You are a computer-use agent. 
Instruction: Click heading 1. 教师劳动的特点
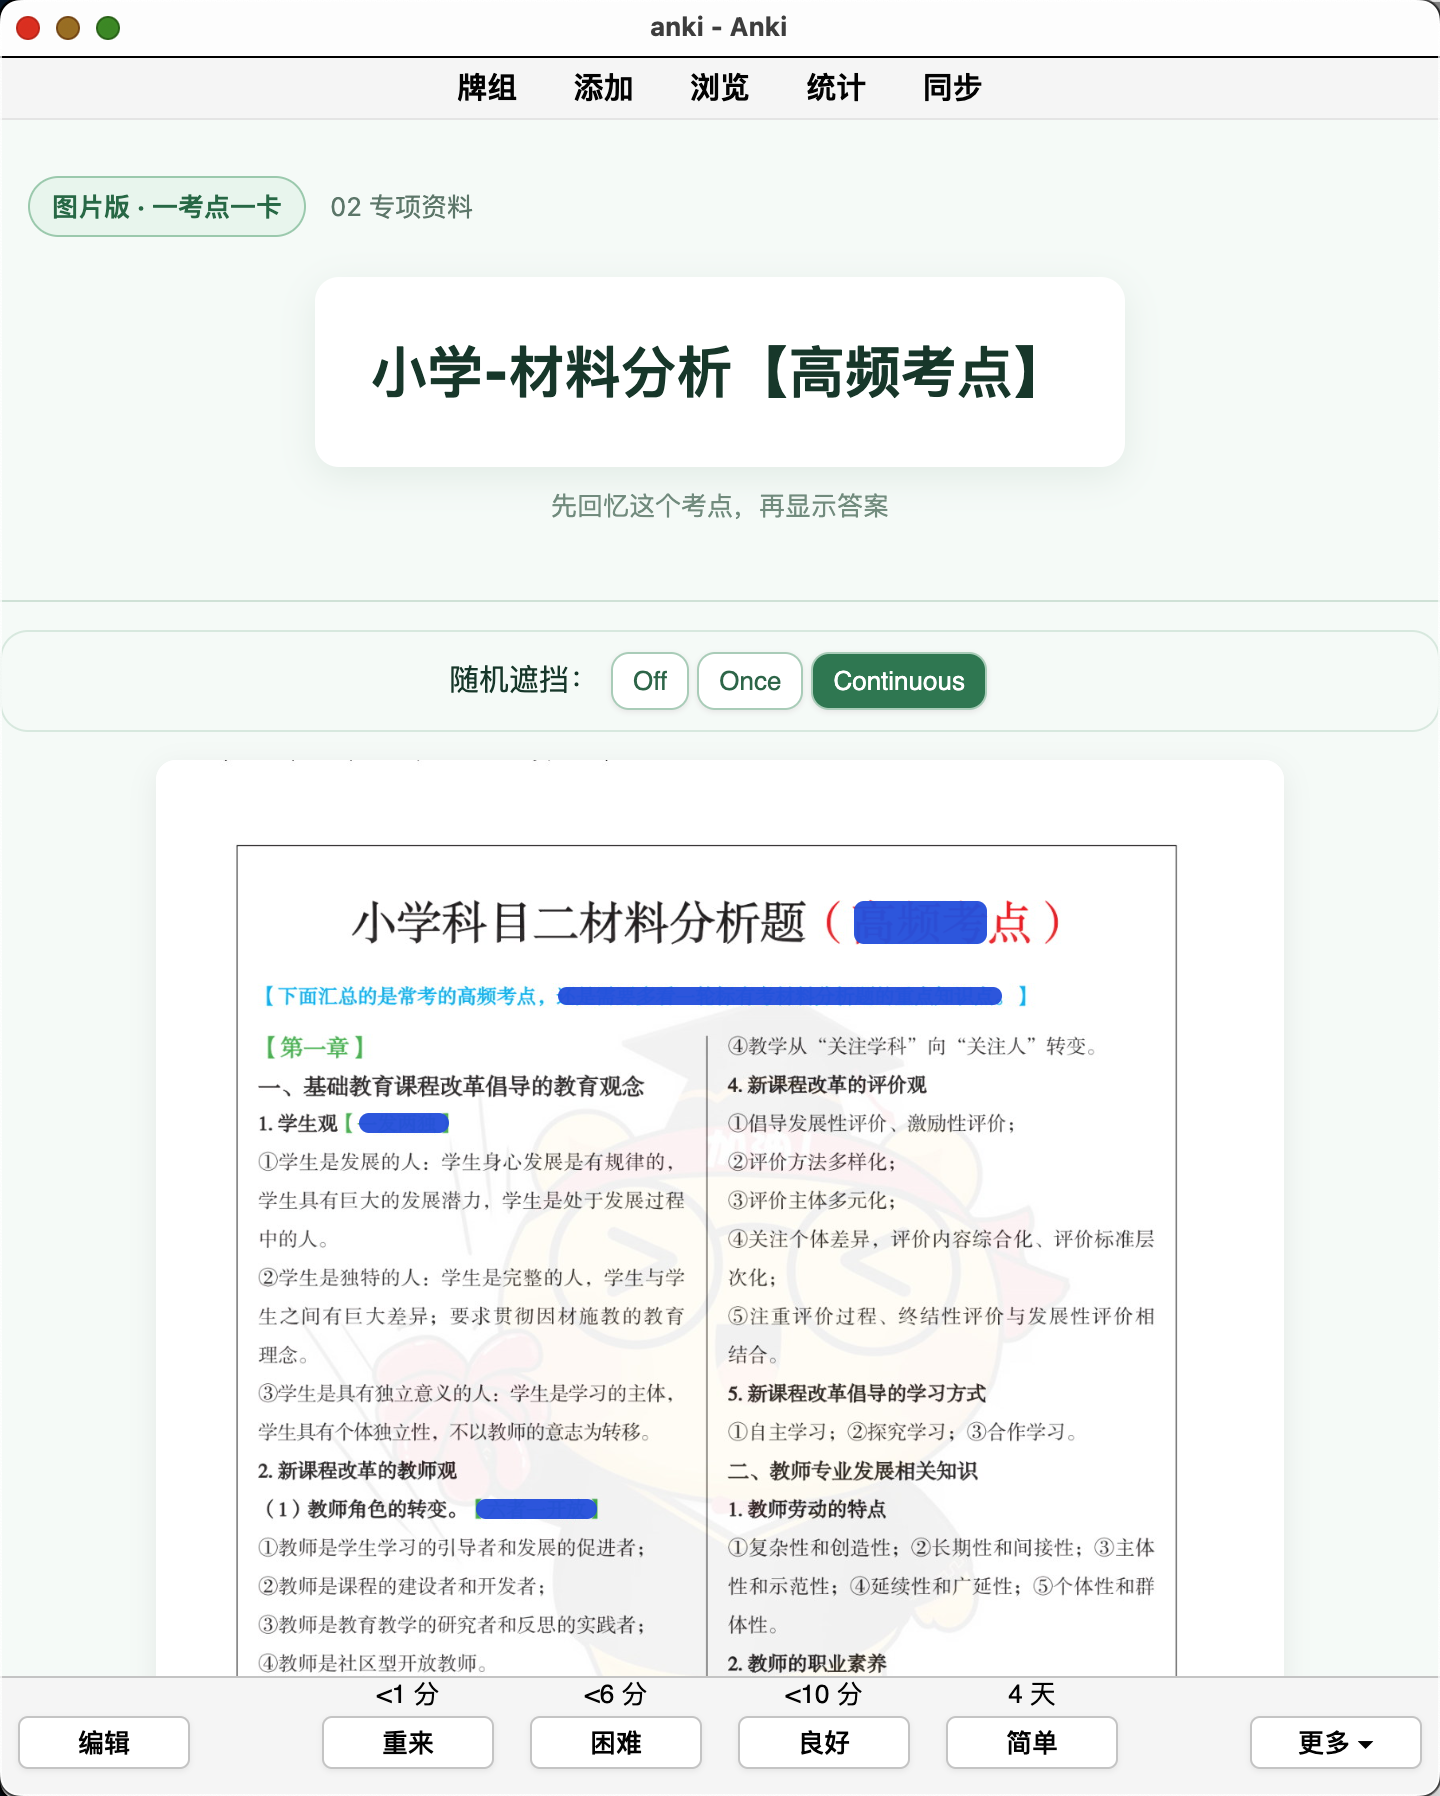[x=807, y=1509]
